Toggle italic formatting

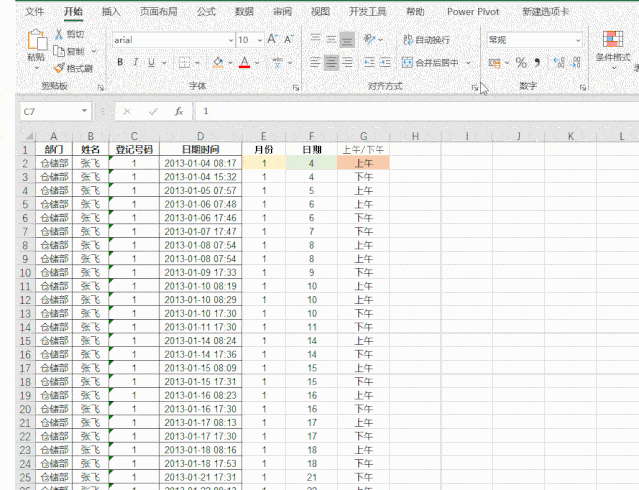click(136, 62)
